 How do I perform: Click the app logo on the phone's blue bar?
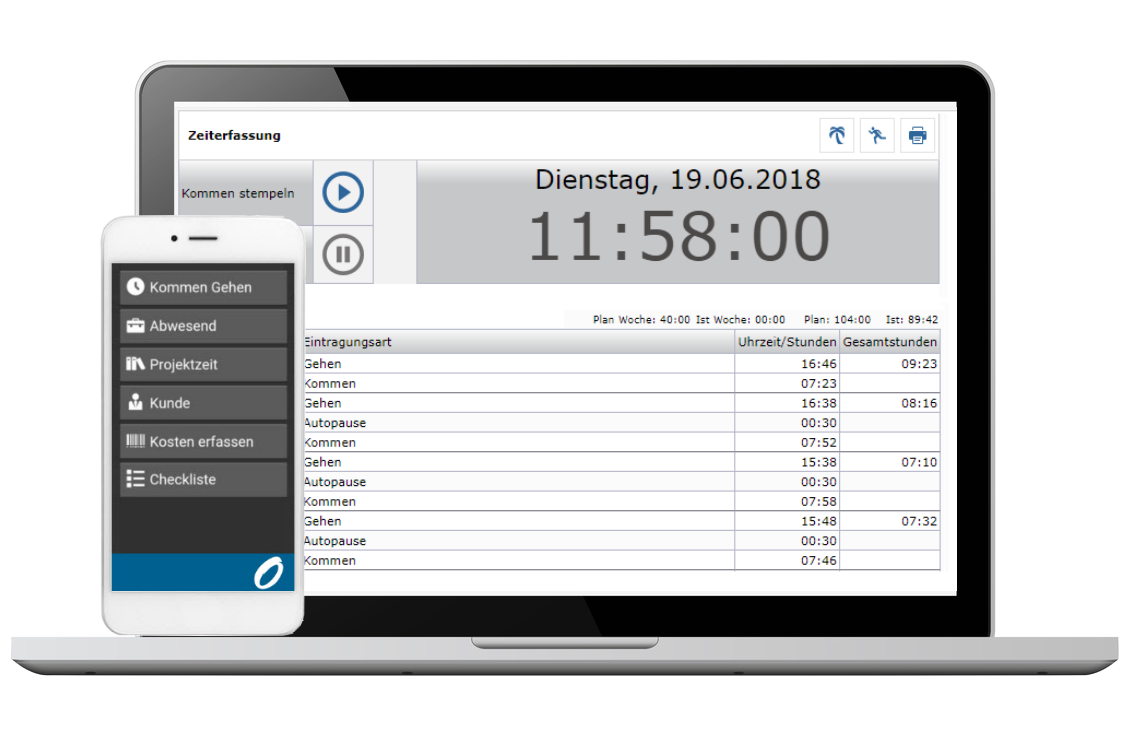(x=268, y=574)
